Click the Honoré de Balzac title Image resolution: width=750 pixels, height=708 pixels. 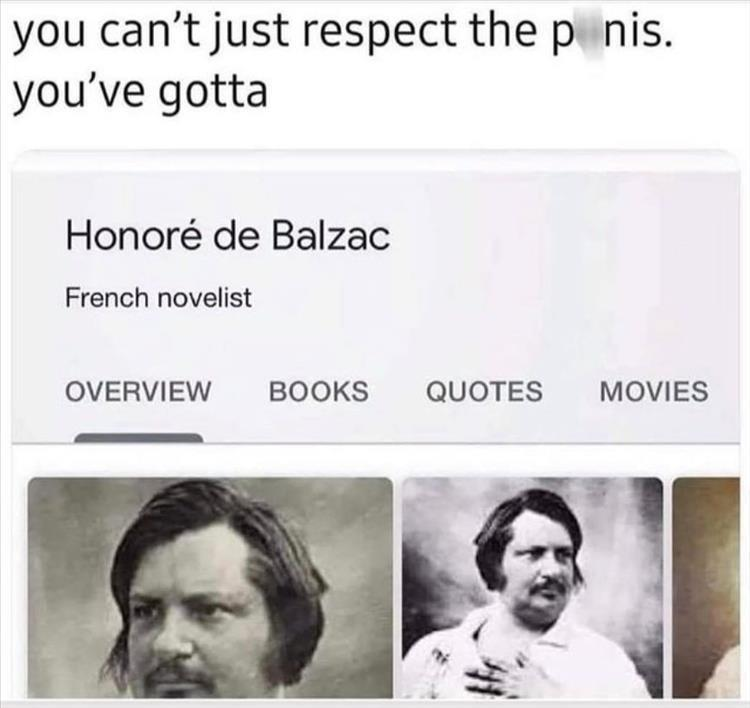[x=228, y=236]
